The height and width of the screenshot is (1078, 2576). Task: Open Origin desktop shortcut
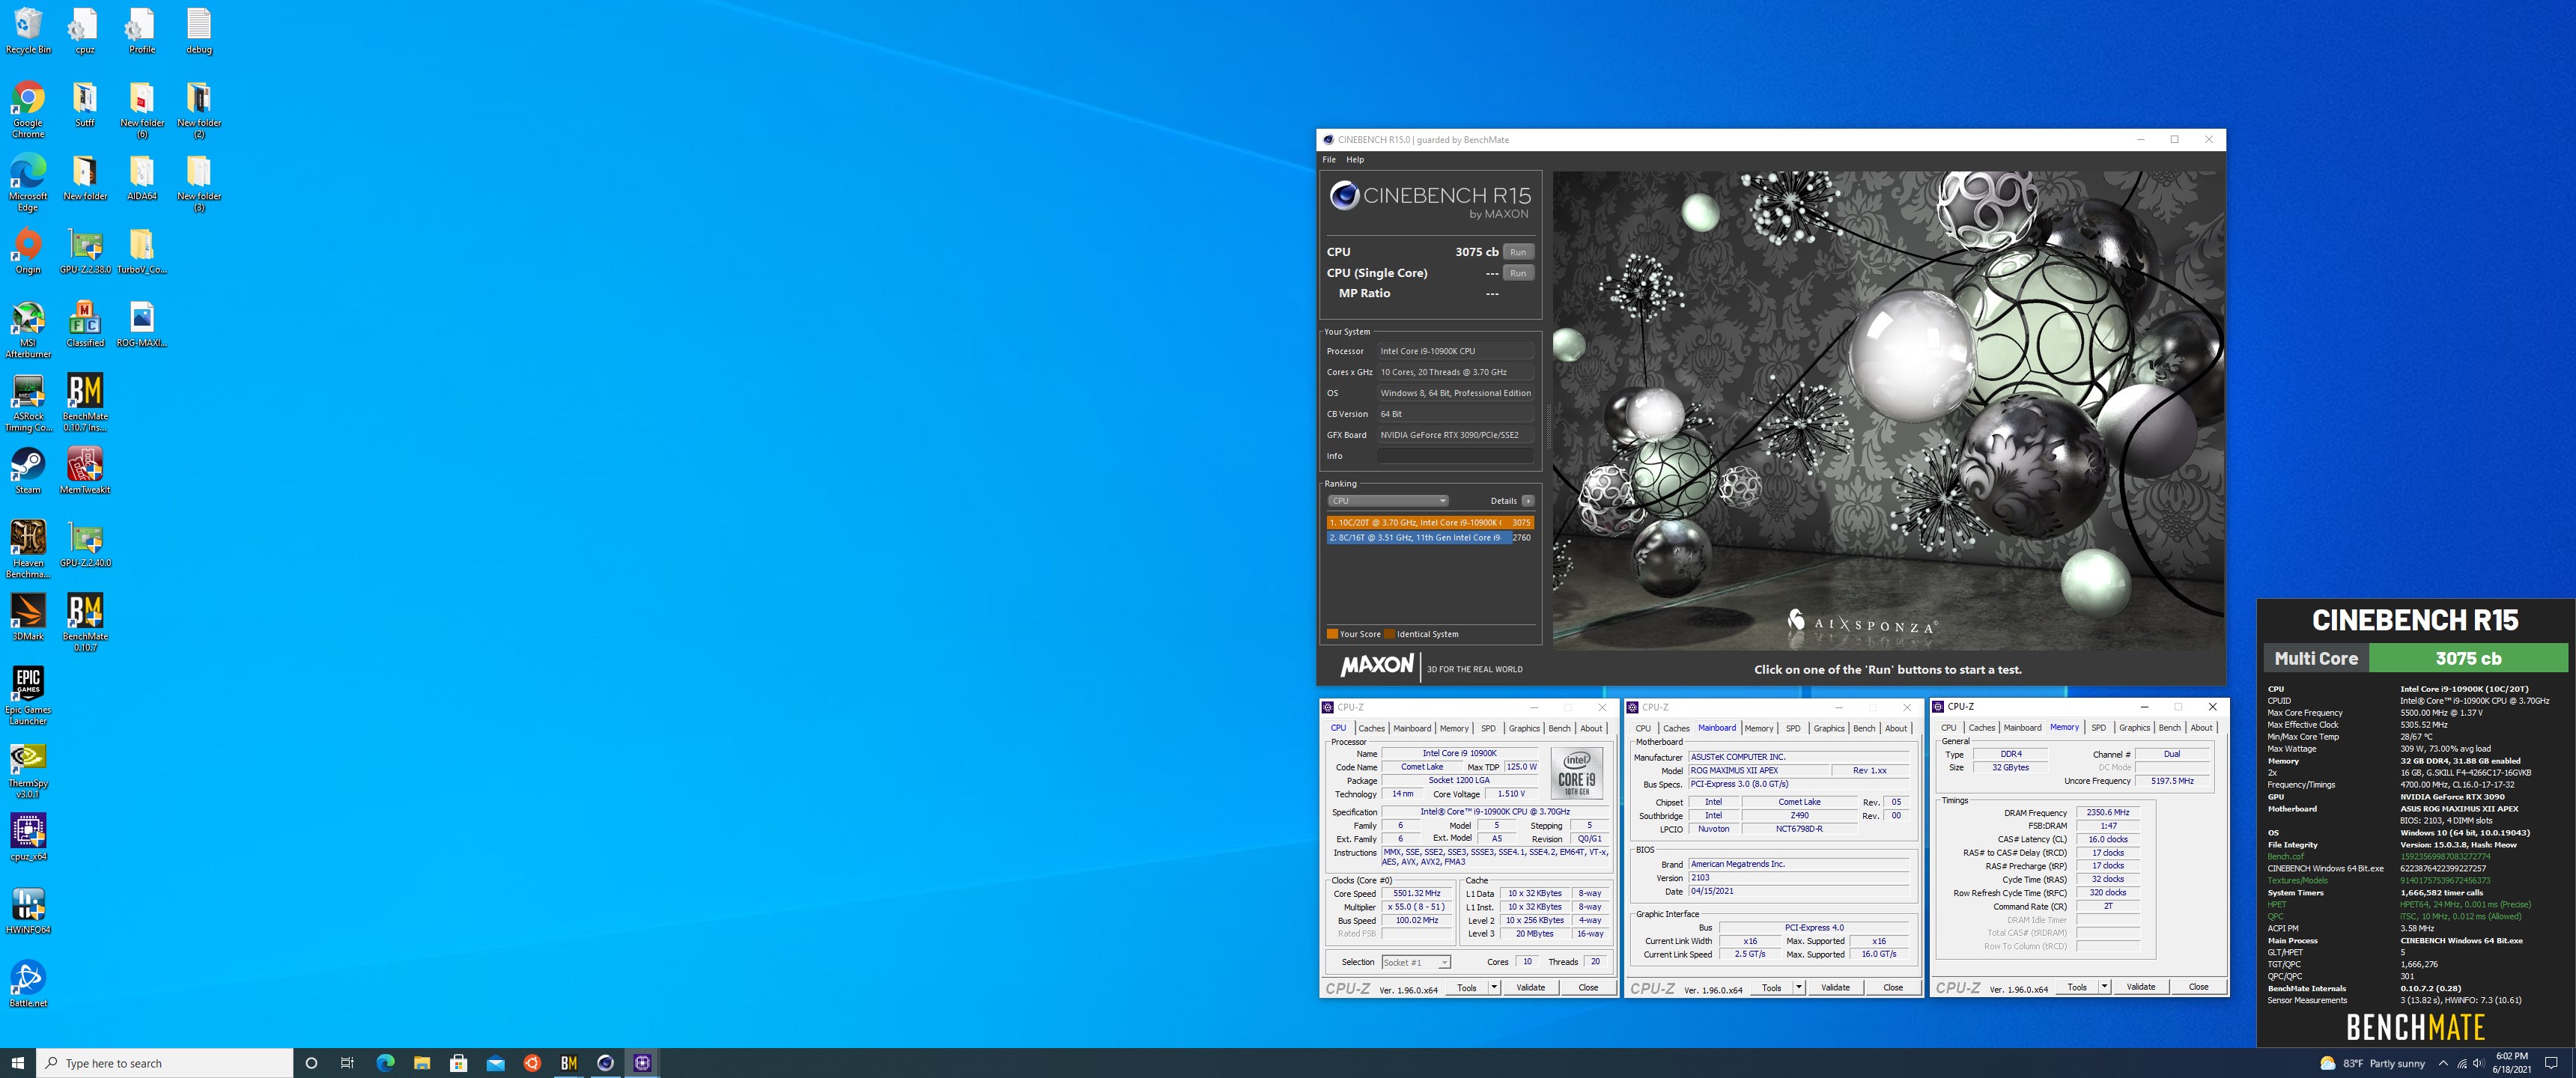28,251
